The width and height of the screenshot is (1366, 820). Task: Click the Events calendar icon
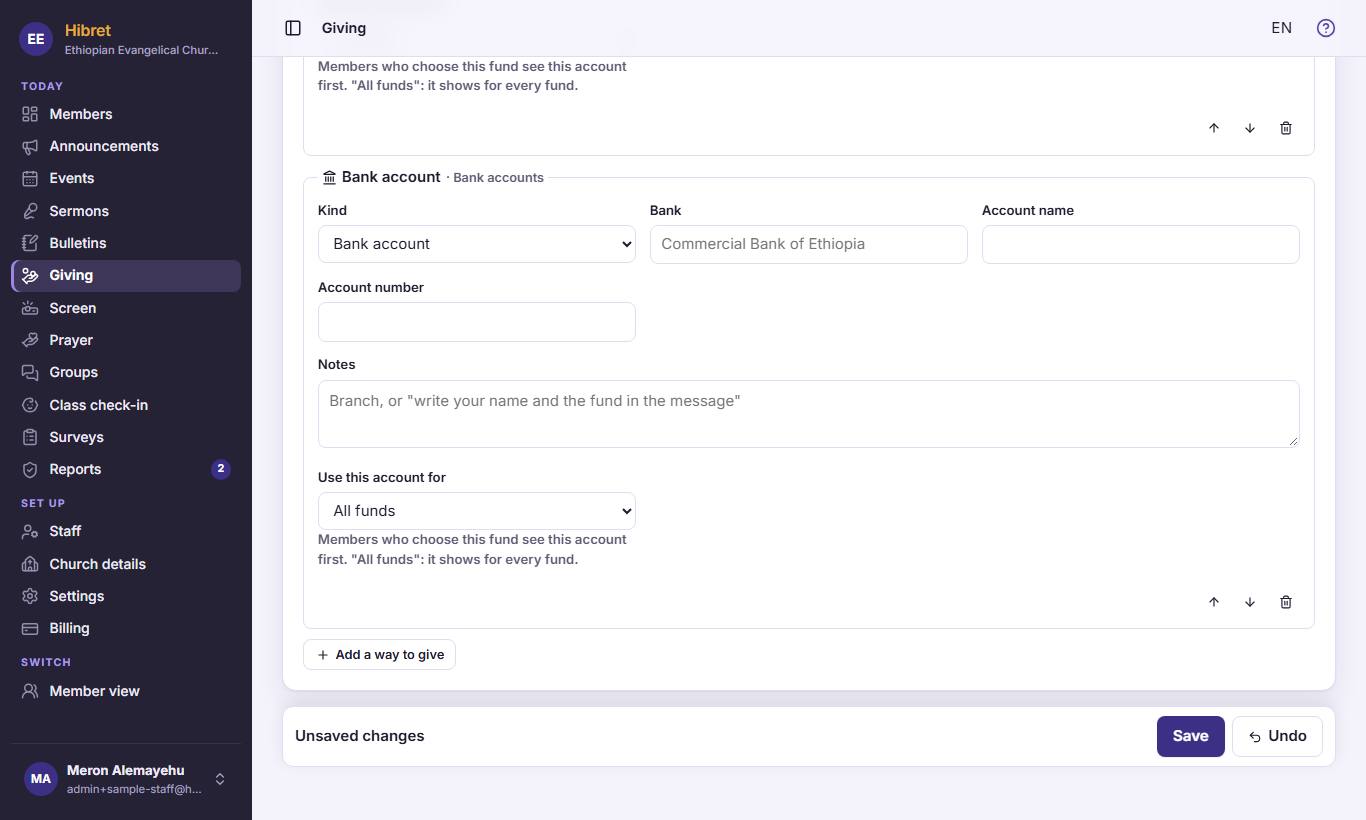[30, 178]
